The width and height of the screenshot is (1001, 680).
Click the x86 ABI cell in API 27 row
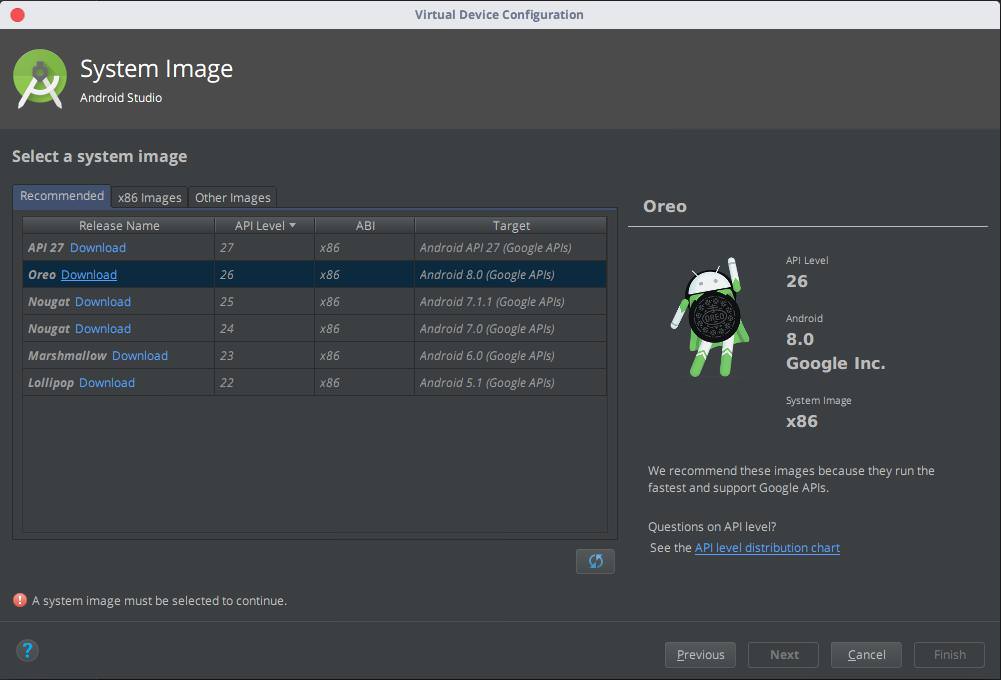coord(365,248)
